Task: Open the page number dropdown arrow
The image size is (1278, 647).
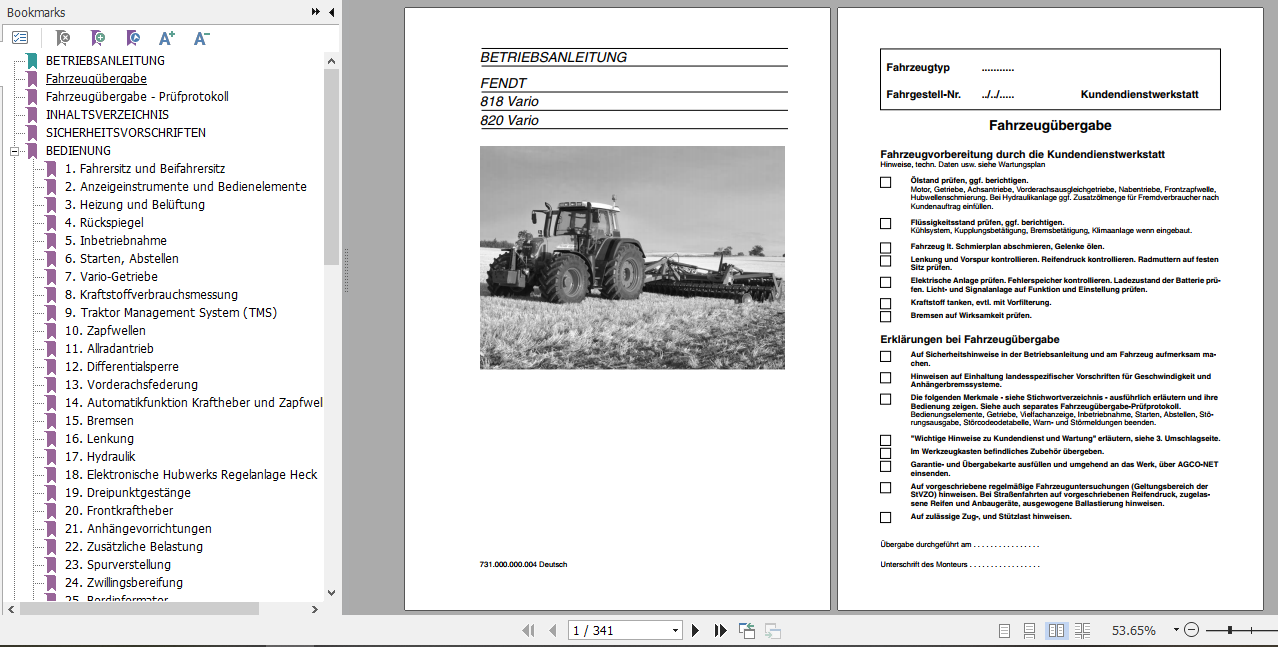Action: click(x=675, y=630)
